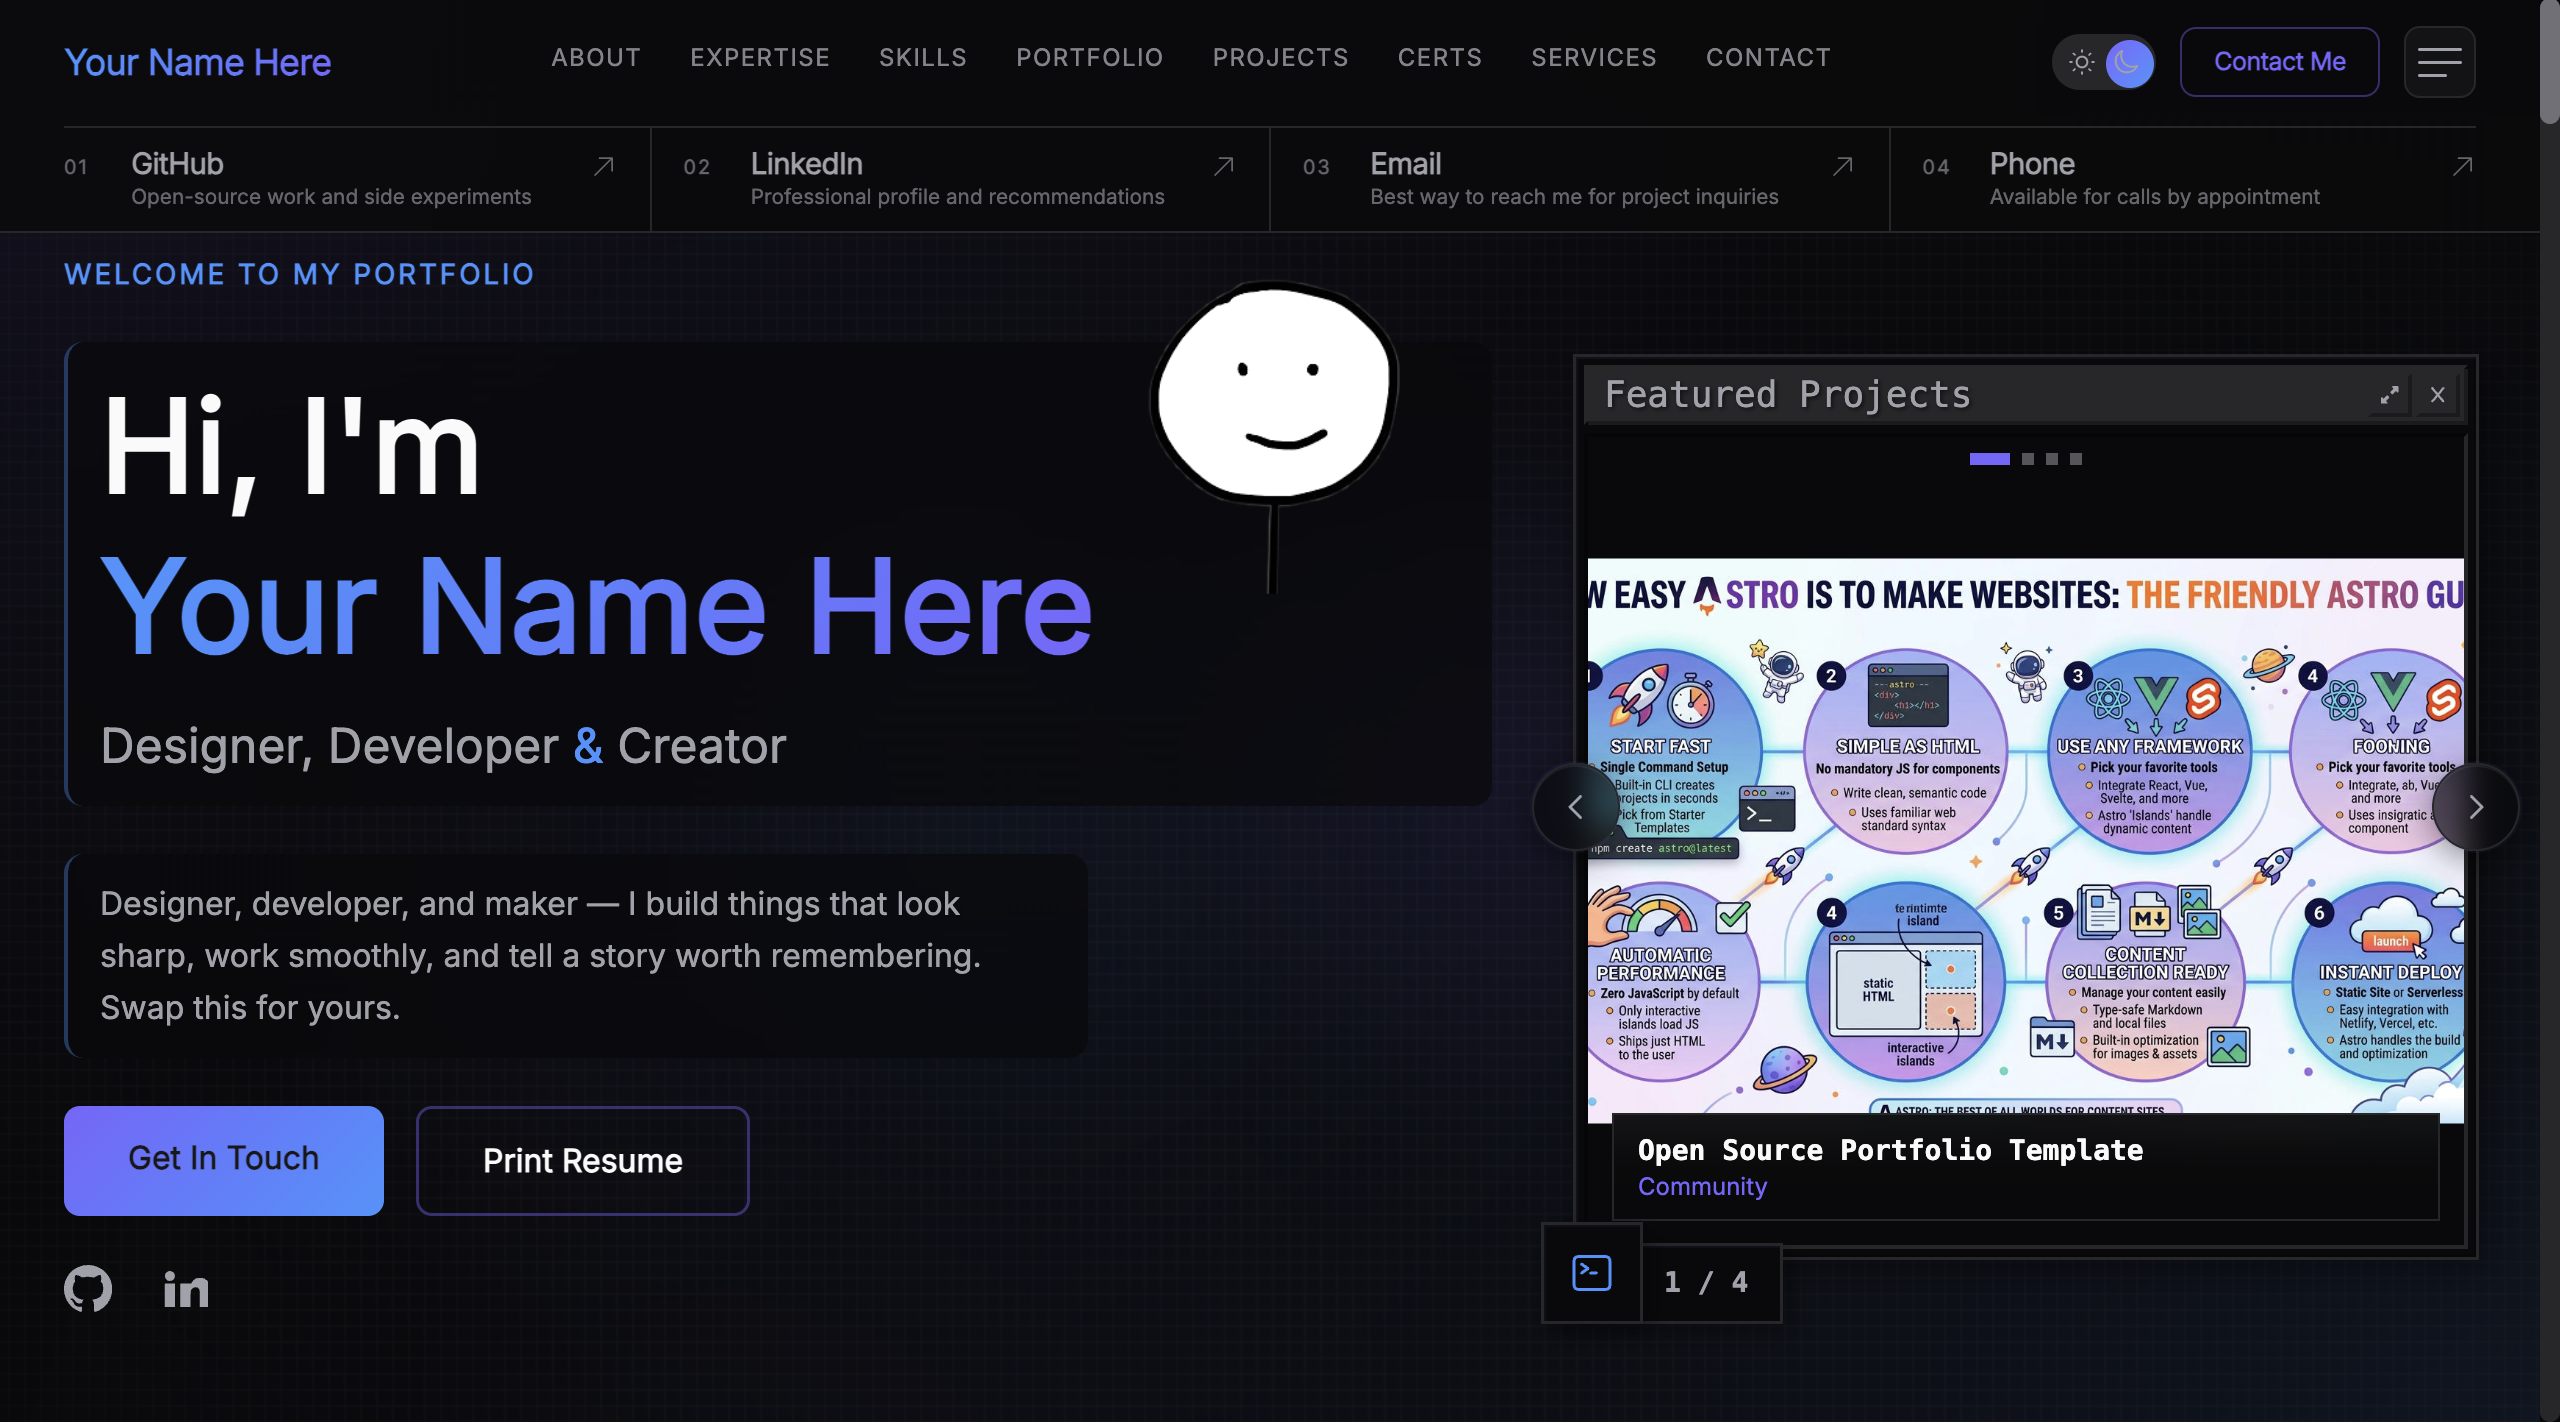
Task: Click Print Resume button
Action: (x=583, y=1160)
